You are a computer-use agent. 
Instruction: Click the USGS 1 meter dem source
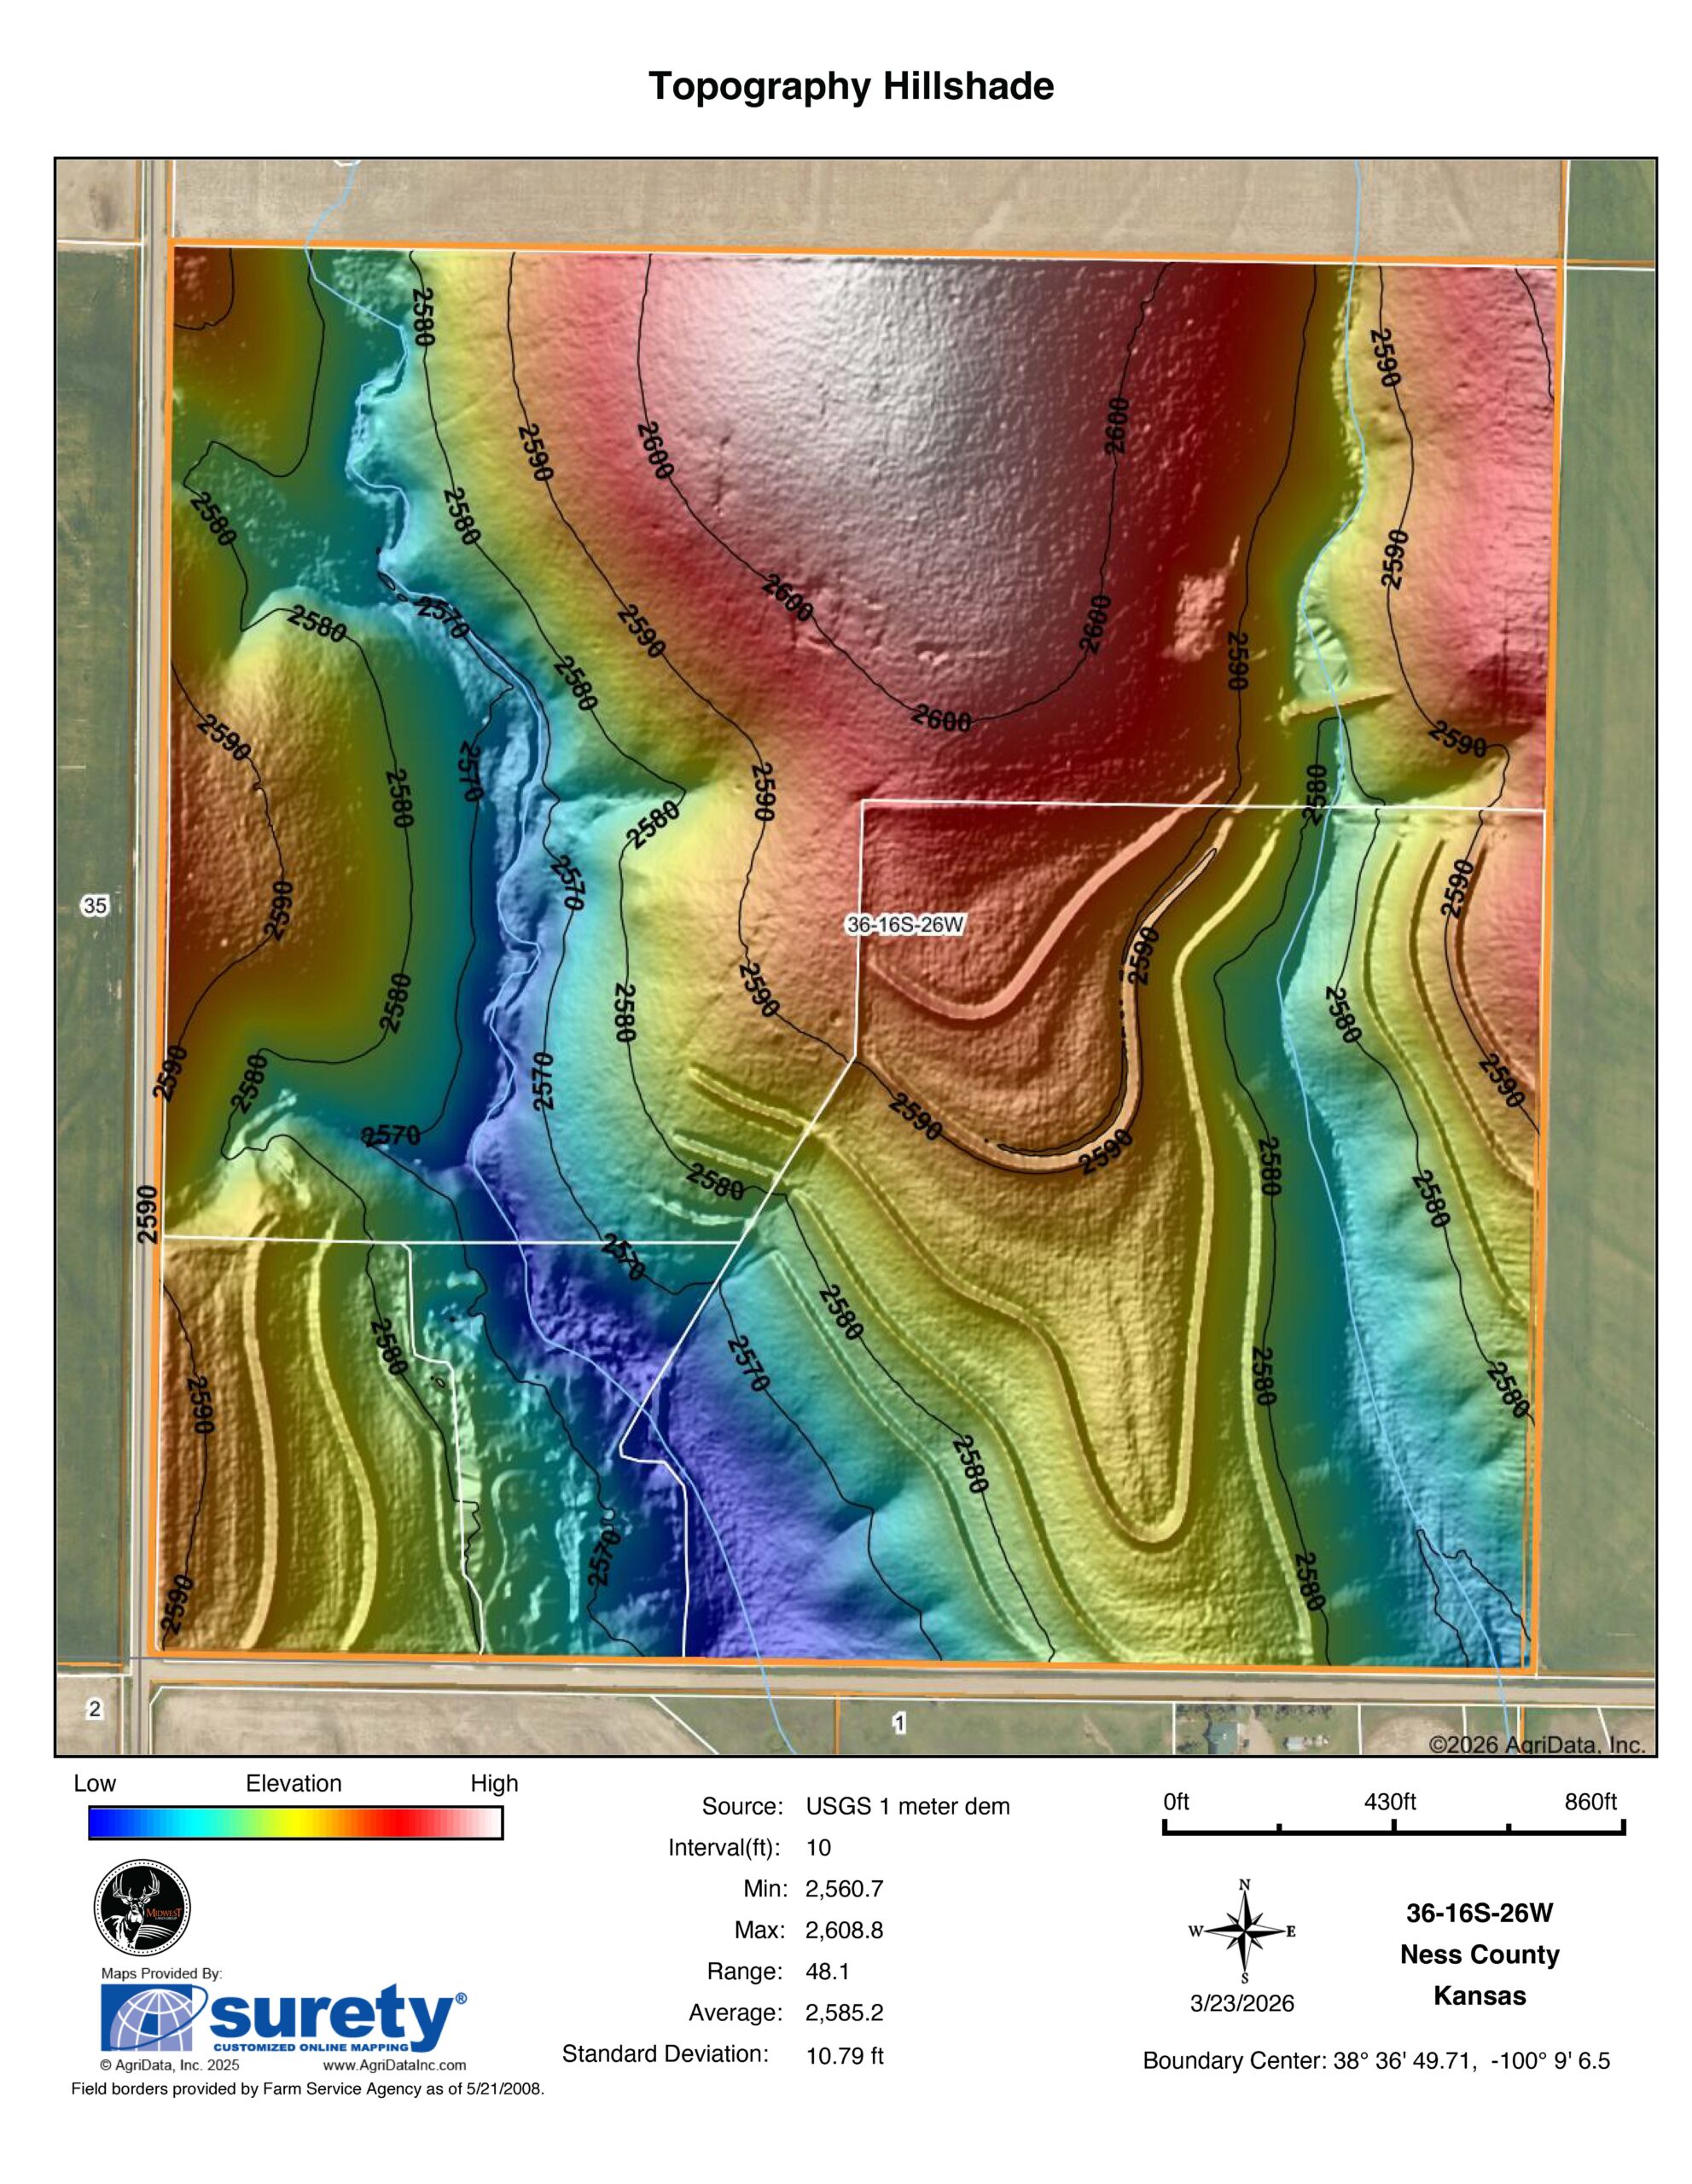(907, 1806)
